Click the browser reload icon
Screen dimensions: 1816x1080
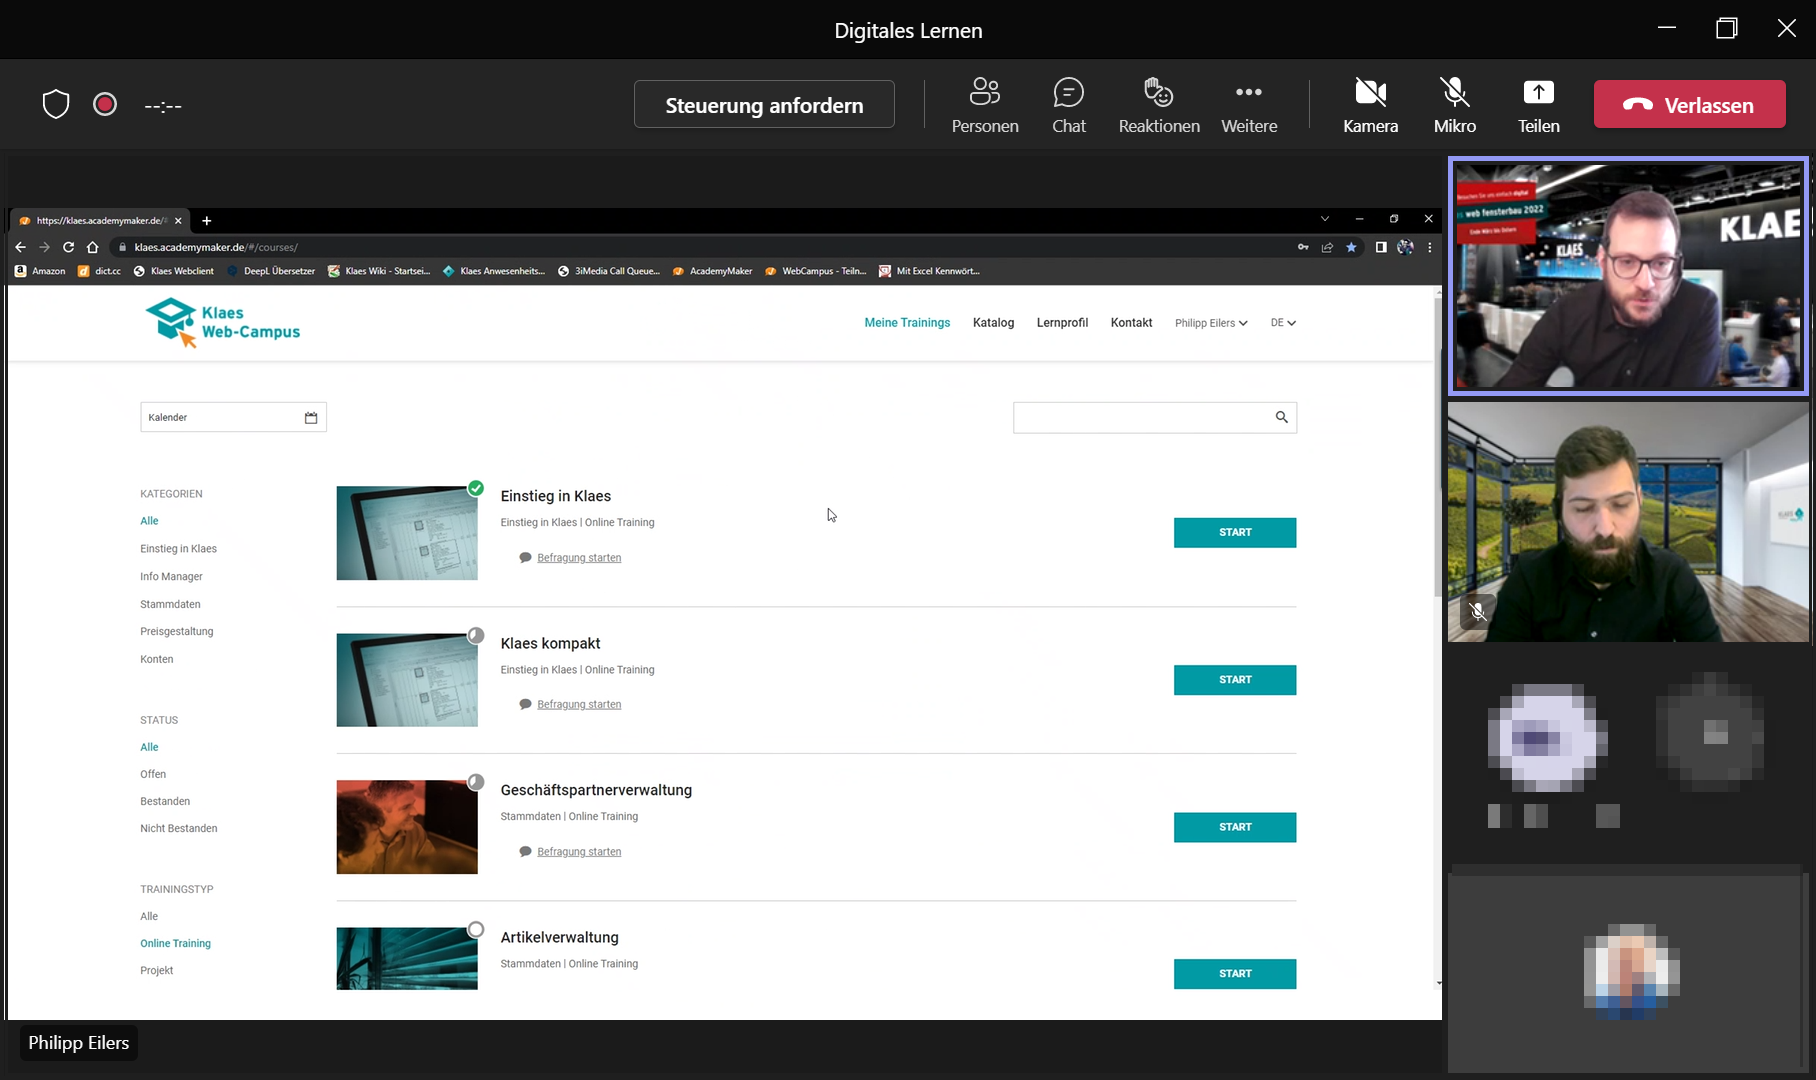[68, 247]
